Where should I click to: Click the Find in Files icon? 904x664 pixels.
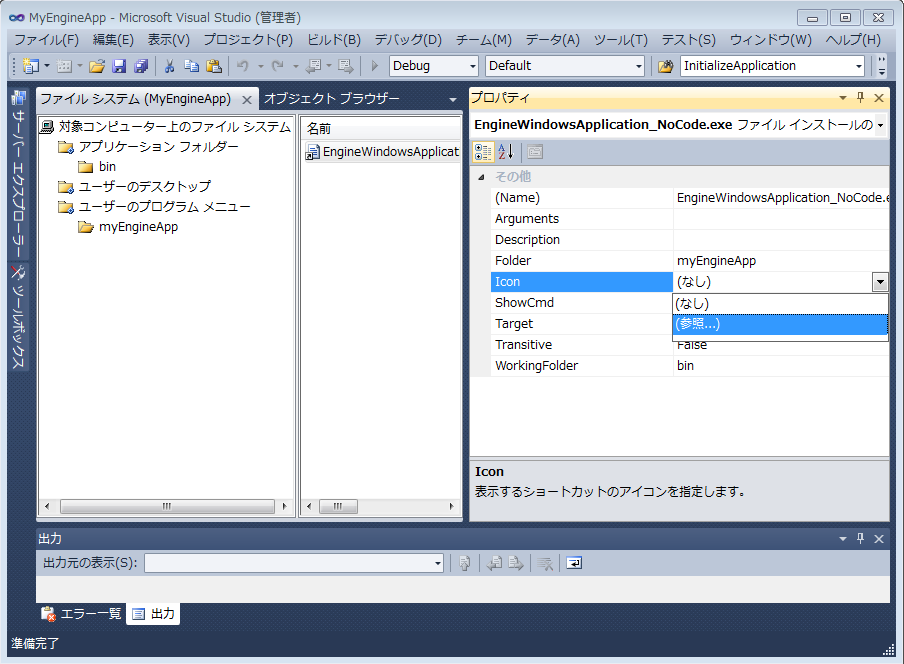coord(665,66)
